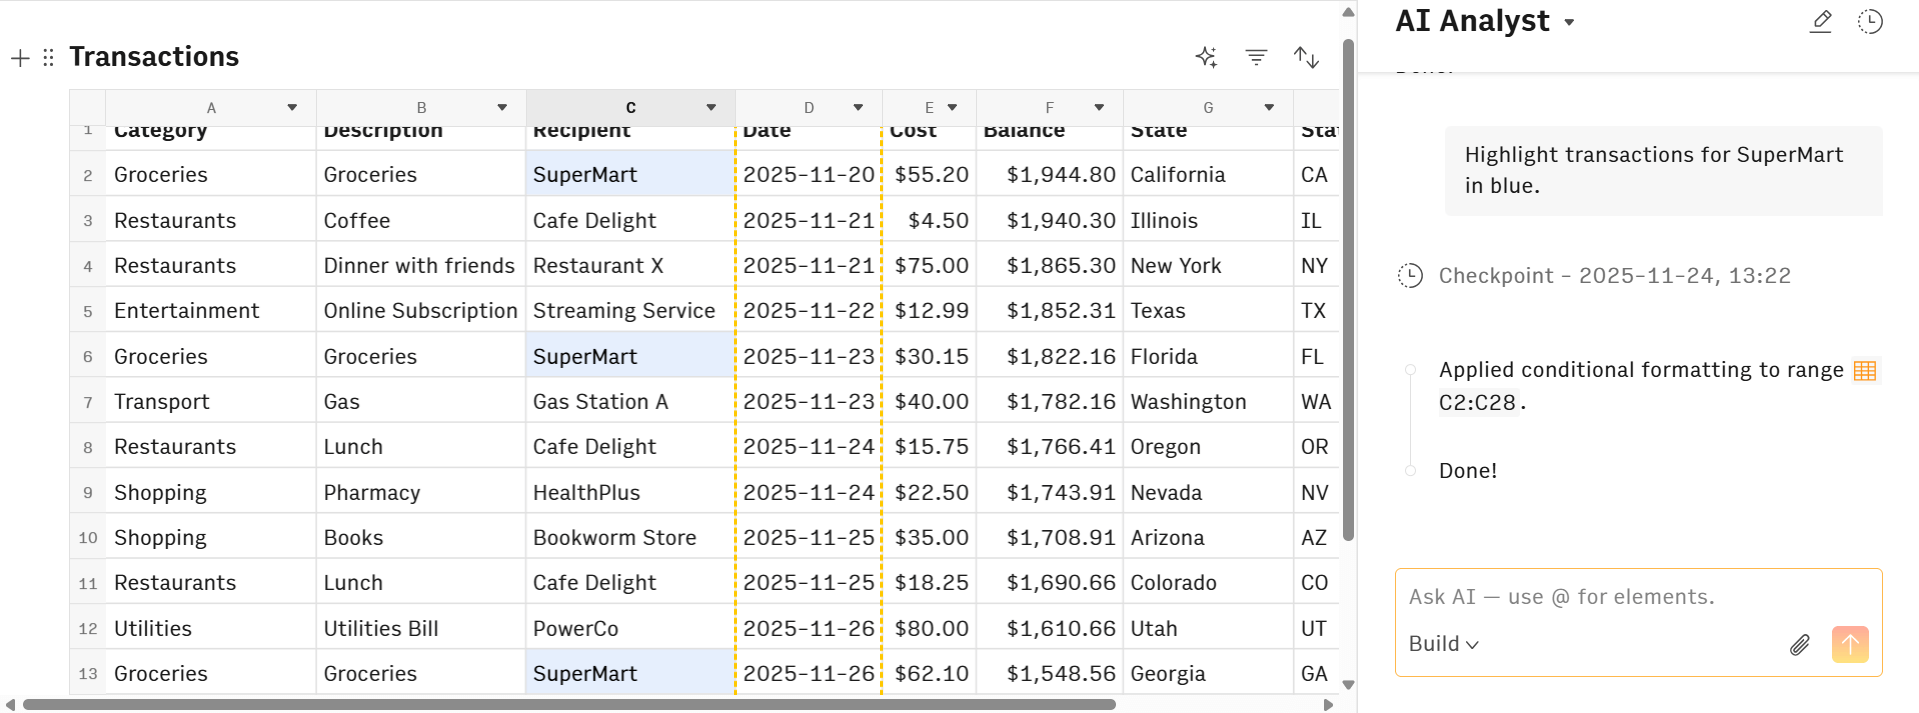The width and height of the screenshot is (1919, 713).
Task: Open the Build mode dropdown
Action: (x=1444, y=644)
